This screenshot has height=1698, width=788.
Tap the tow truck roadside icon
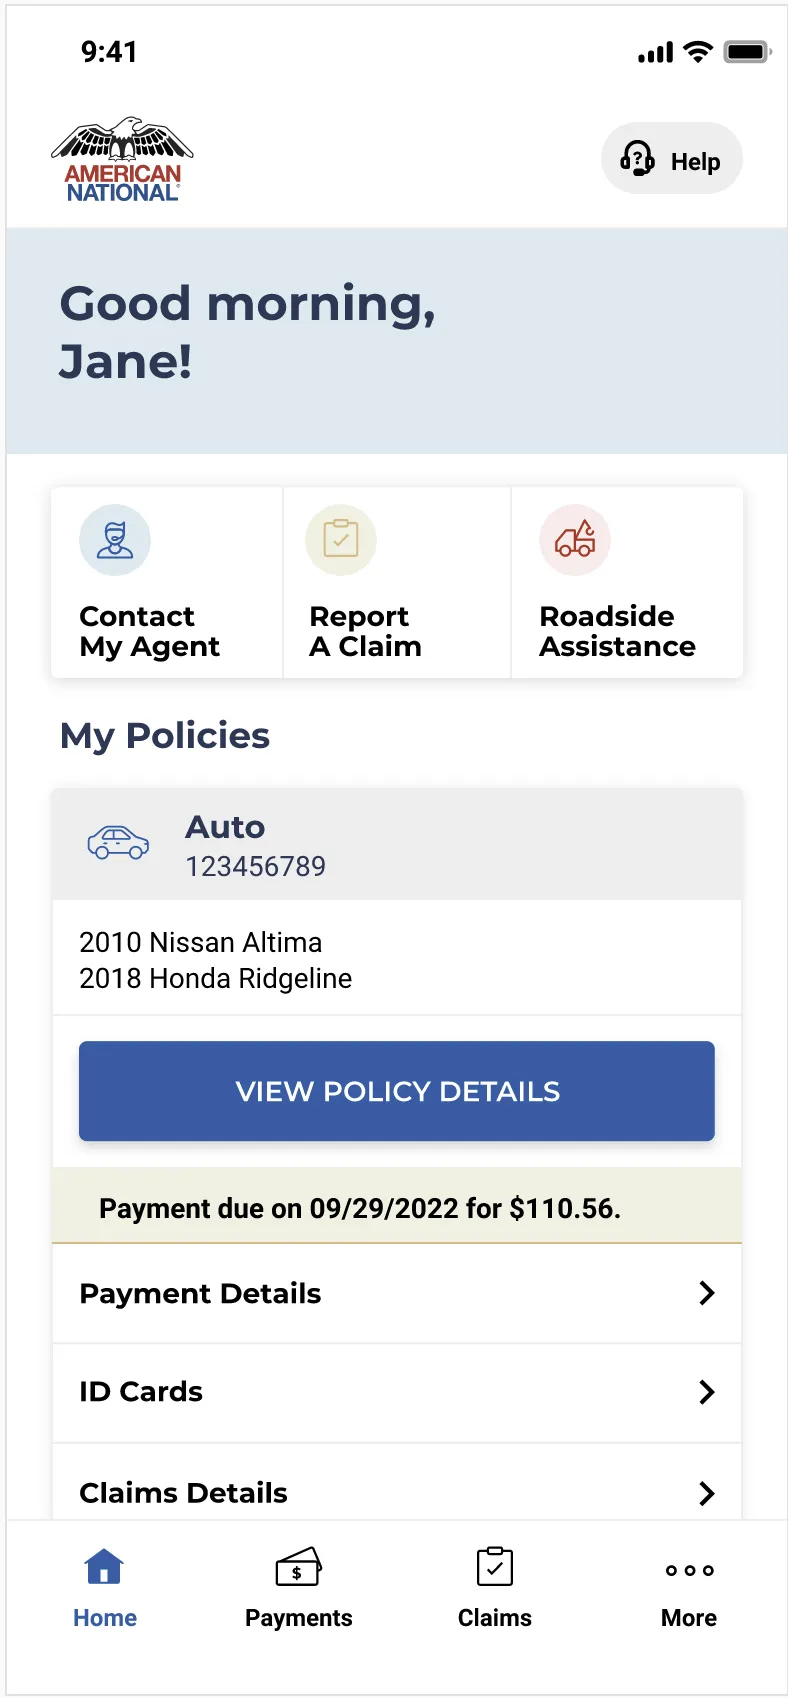[x=575, y=540]
